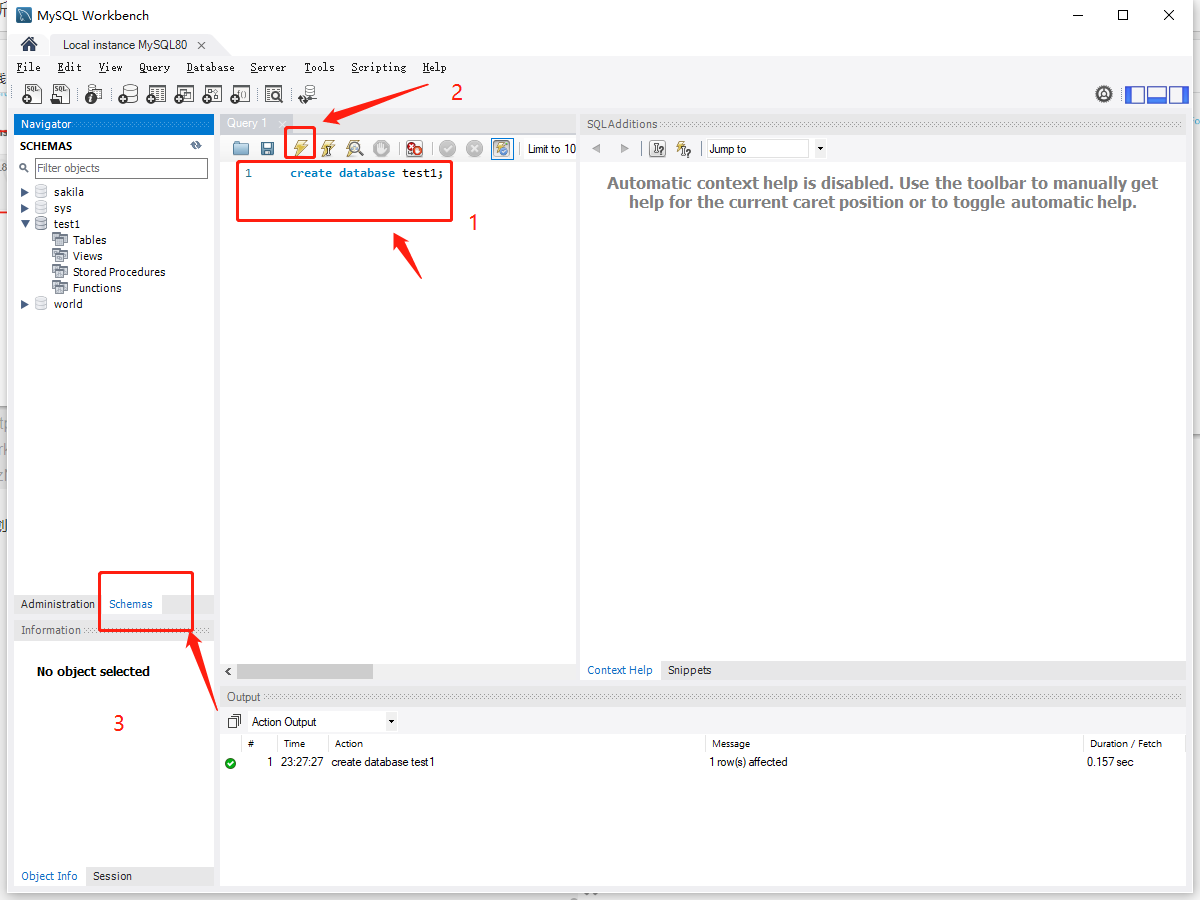Switch to the Administration tab
Viewport: 1200px width, 900px height.
click(x=58, y=604)
